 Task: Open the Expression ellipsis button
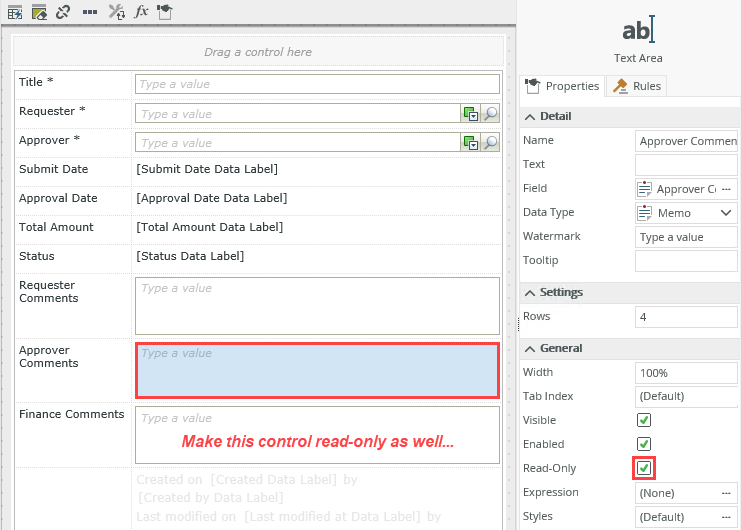tap(726, 493)
